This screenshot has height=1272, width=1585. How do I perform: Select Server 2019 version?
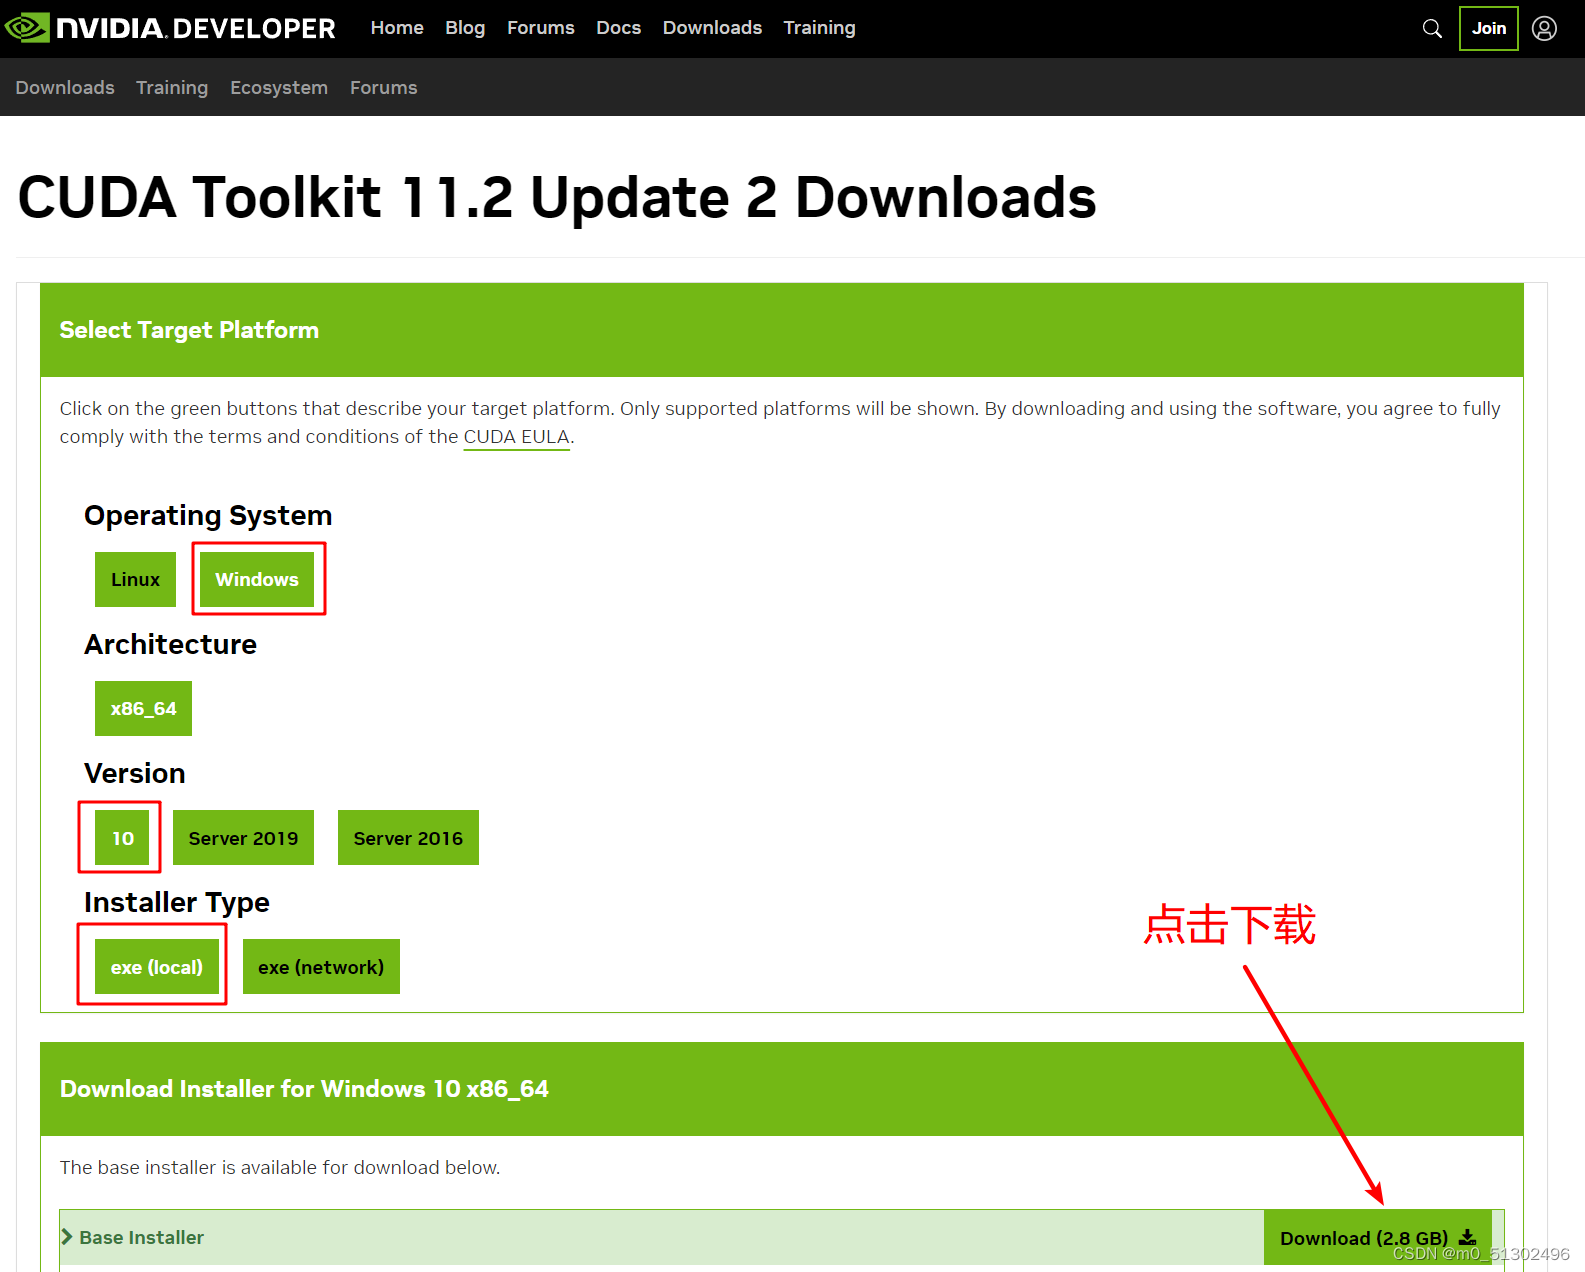243,838
